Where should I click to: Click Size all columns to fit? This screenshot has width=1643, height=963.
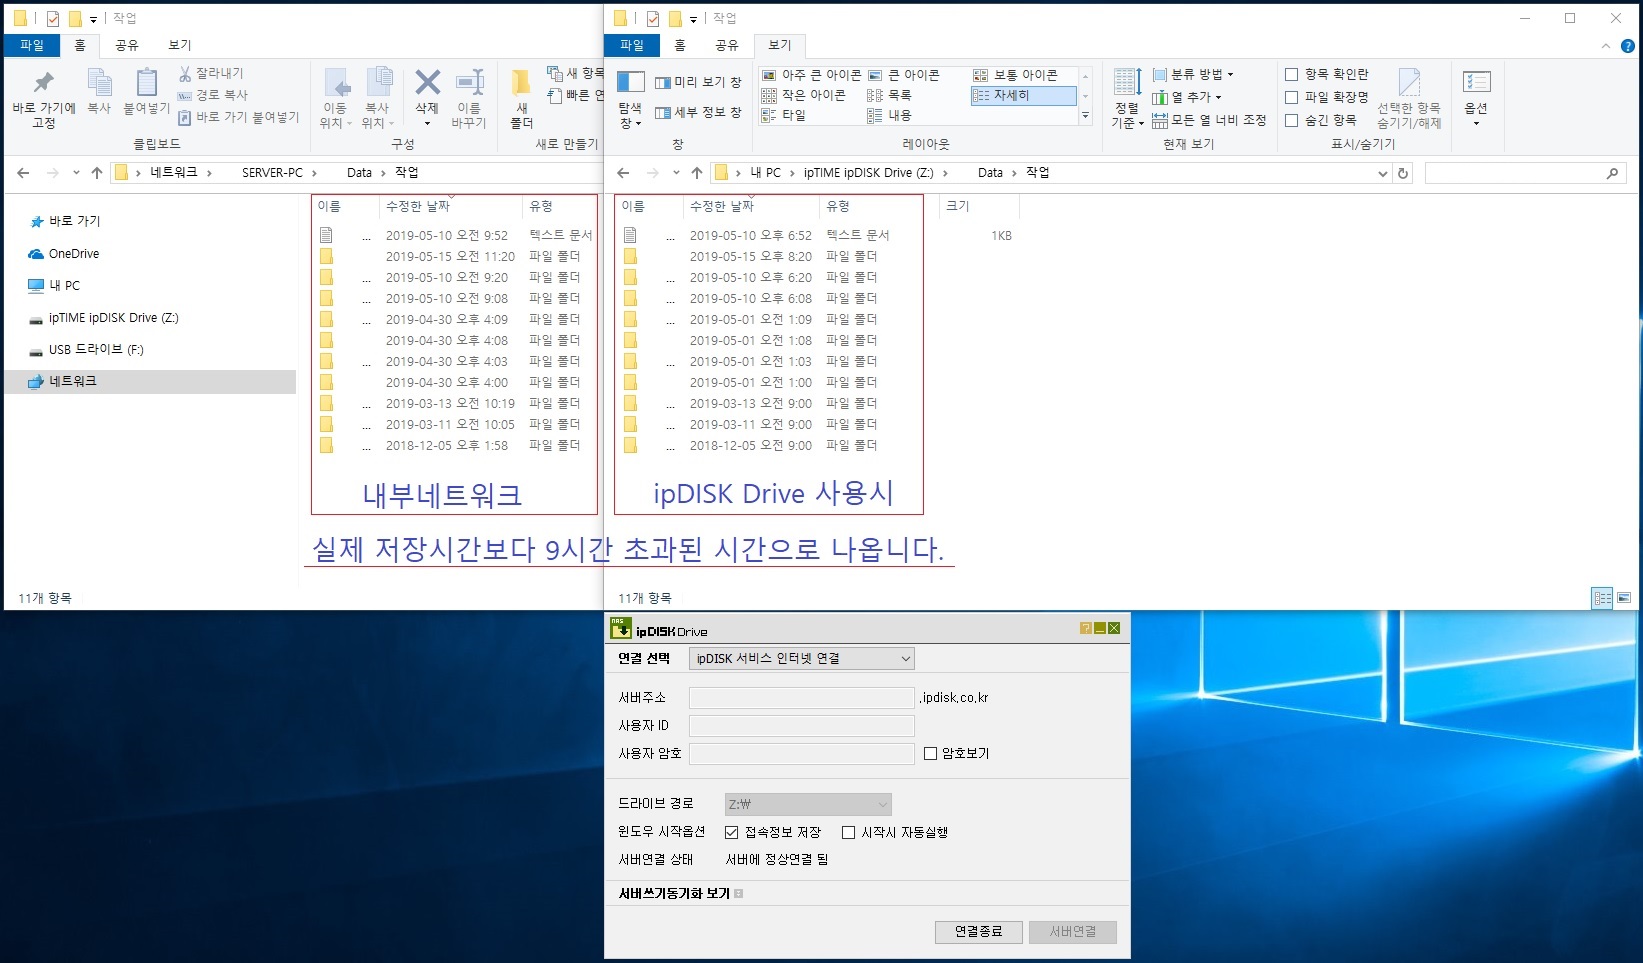click(x=1208, y=120)
